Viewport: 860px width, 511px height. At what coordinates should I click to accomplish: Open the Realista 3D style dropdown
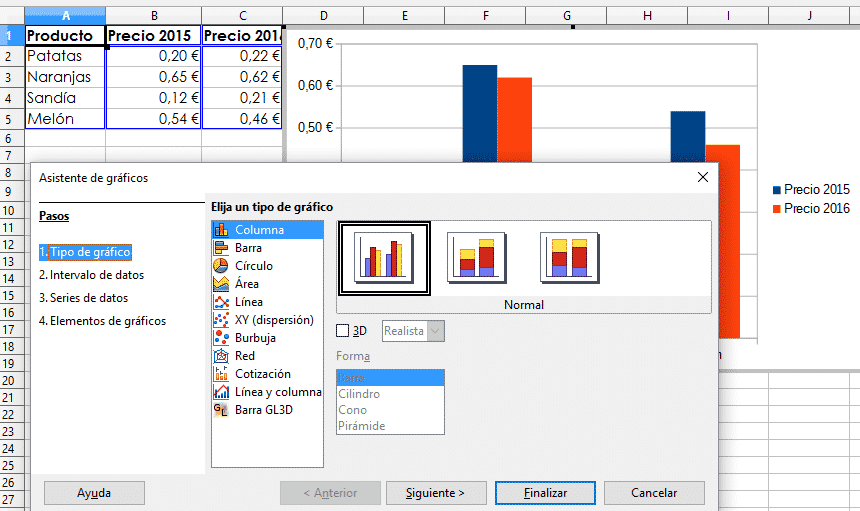coord(413,331)
